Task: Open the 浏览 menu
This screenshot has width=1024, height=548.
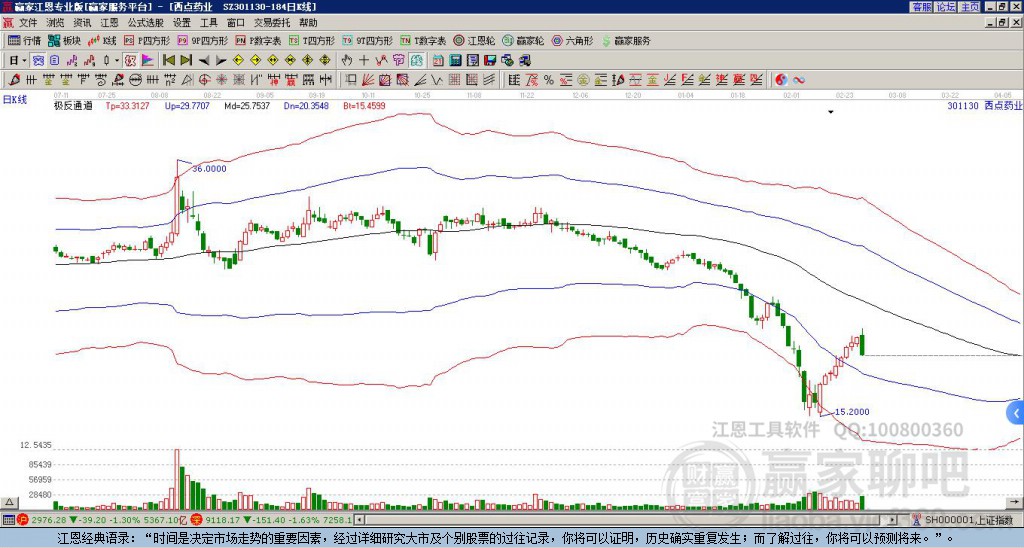Action: click(56, 23)
